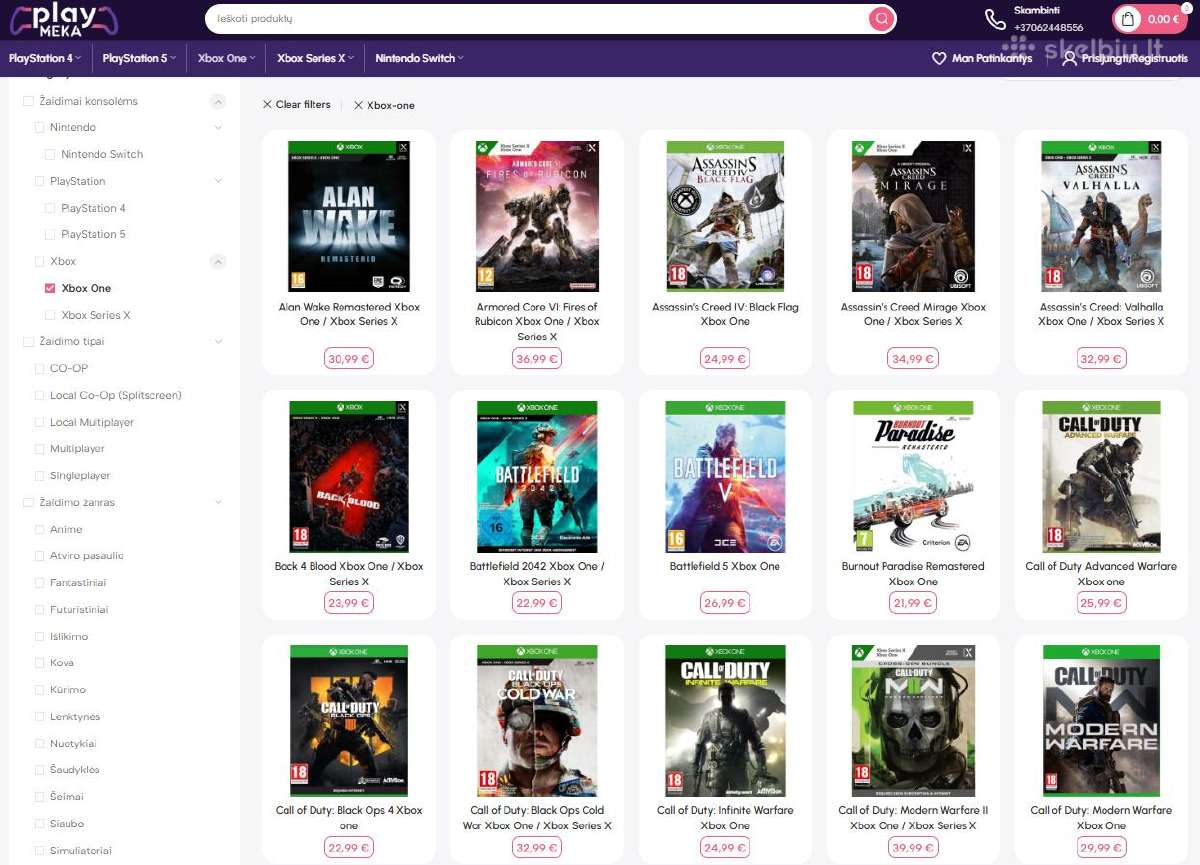Click the Battlefield 5 Xbox One title
Image resolution: width=1200 pixels, height=865 pixels.
click(725, 566)
